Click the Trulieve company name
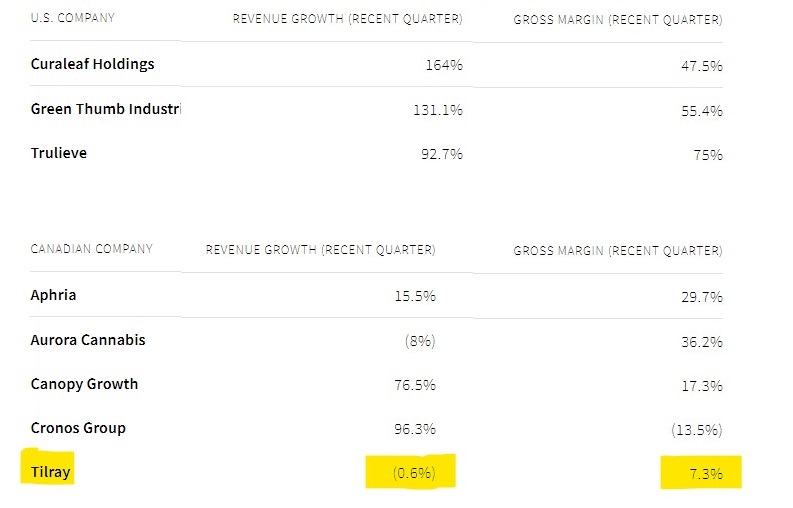The width and height of the screenshot is (793, 508). pyautogui.click(x=59, y=153)
